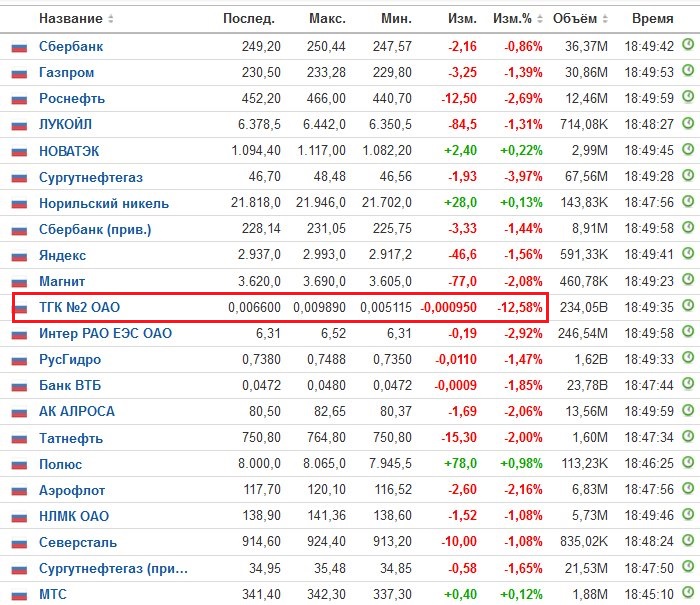Click the clock icon in the Роснефть row
This screenshot has height=605, width=700.
(688, 96)
